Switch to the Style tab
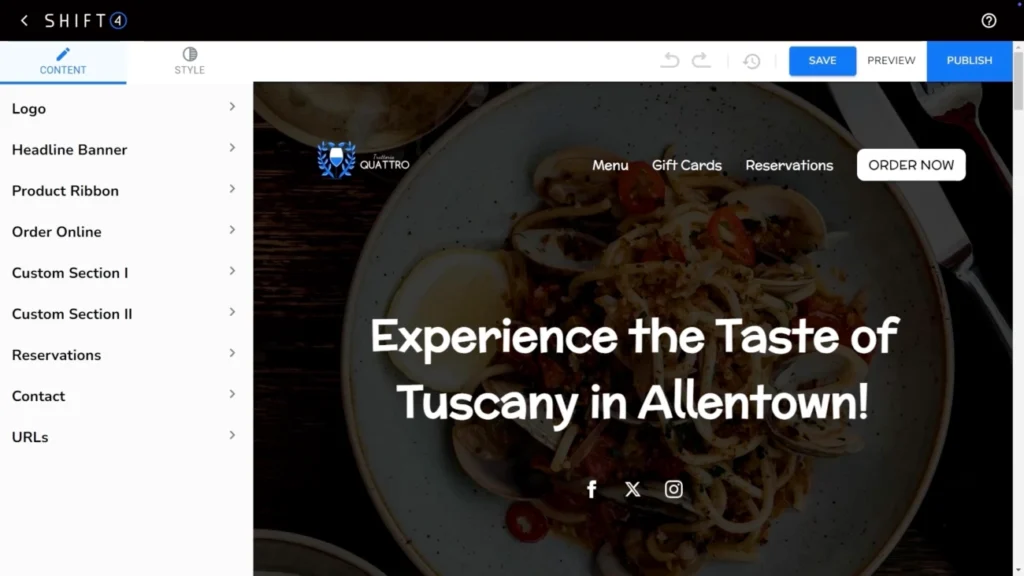This screenshot has width=1024, height=576. coord(189,61)
